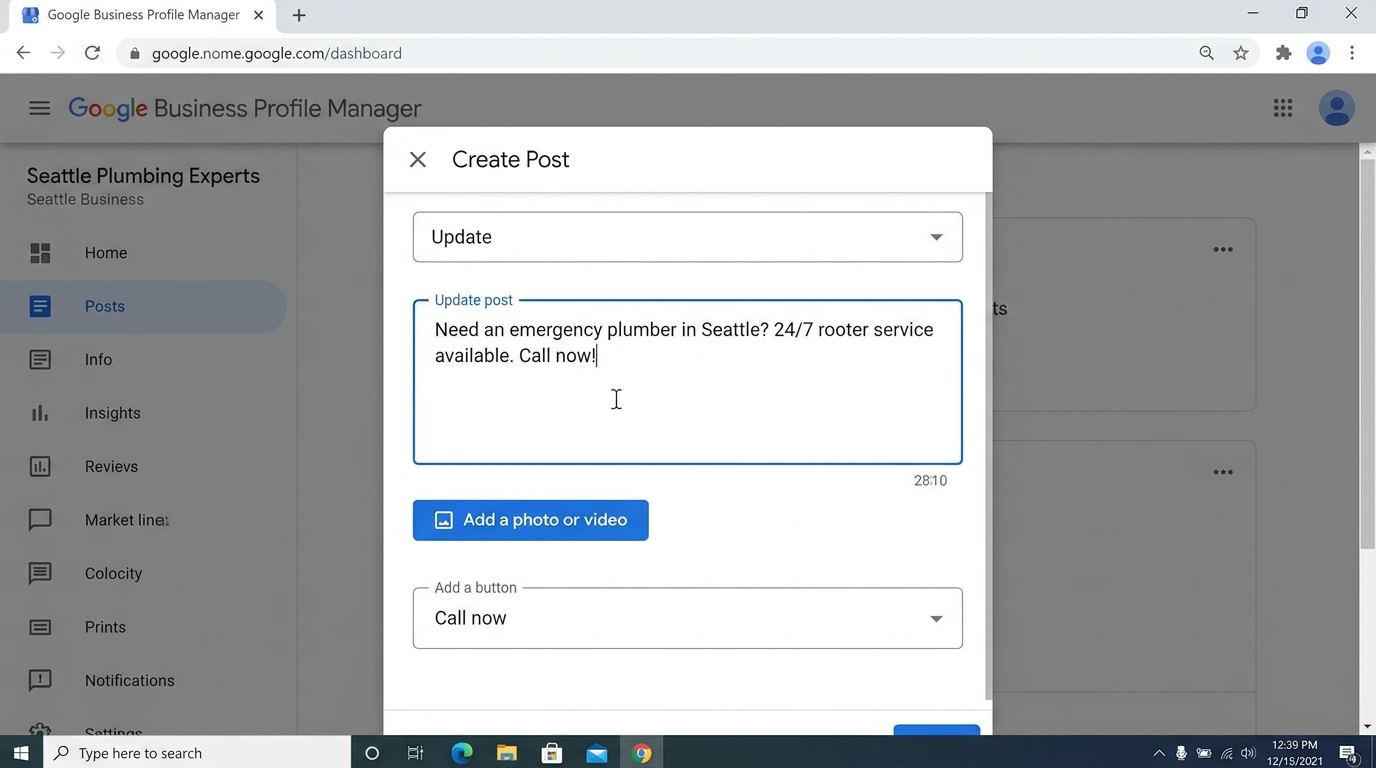Open the browser zoom search icon
Viewport: 1376px width, 768px height.
[x=1206, y=53]
